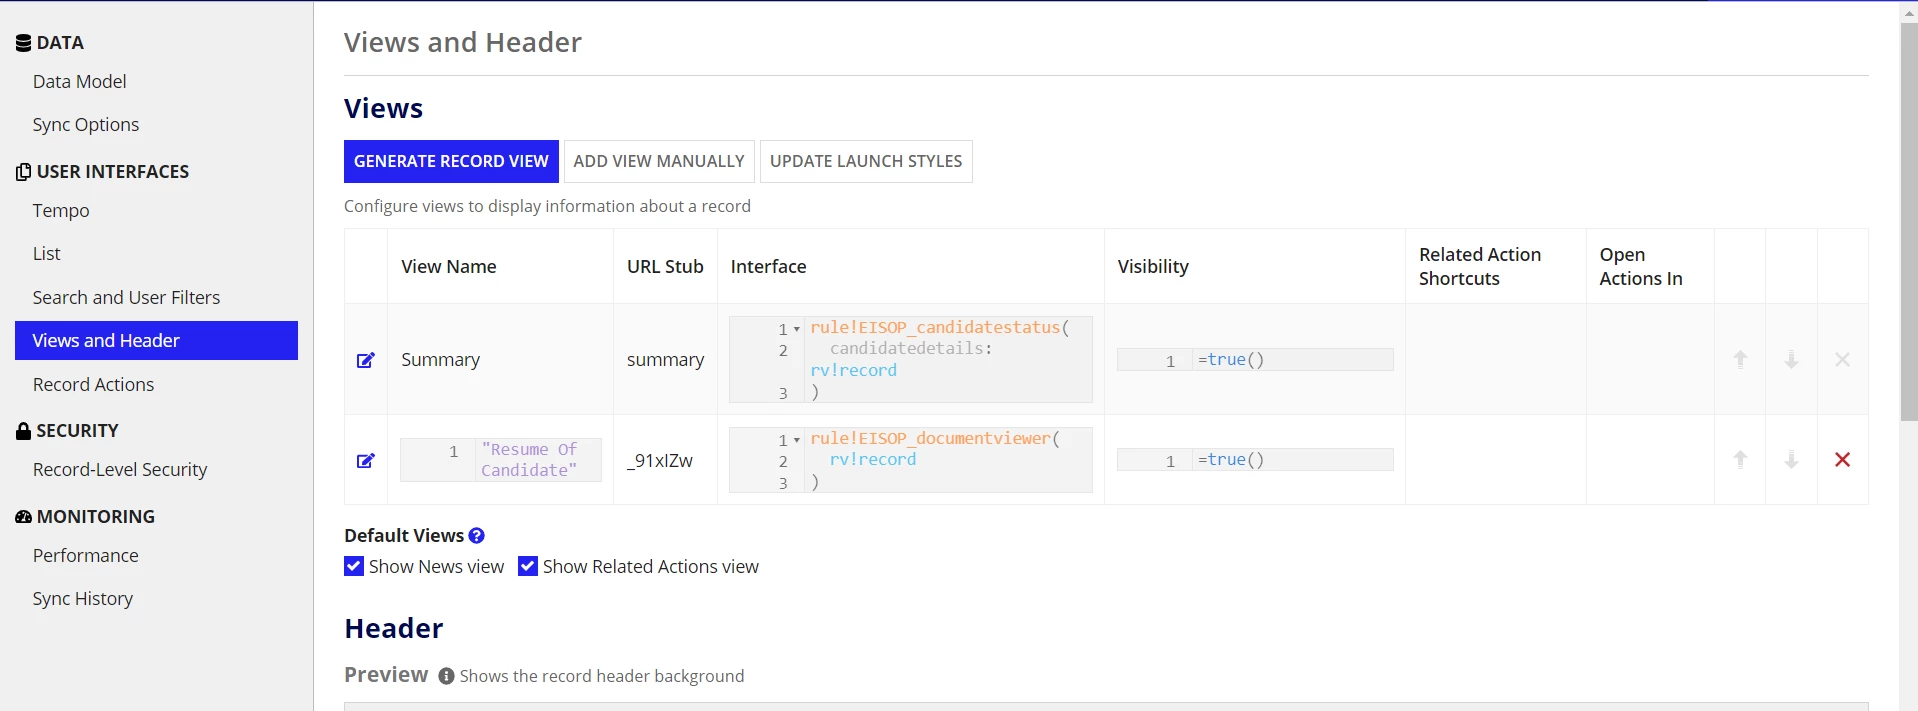Move the Resume Of Candidate view down
The width and height of the screenshot is (1918, 711).
tap(1791, 459)
